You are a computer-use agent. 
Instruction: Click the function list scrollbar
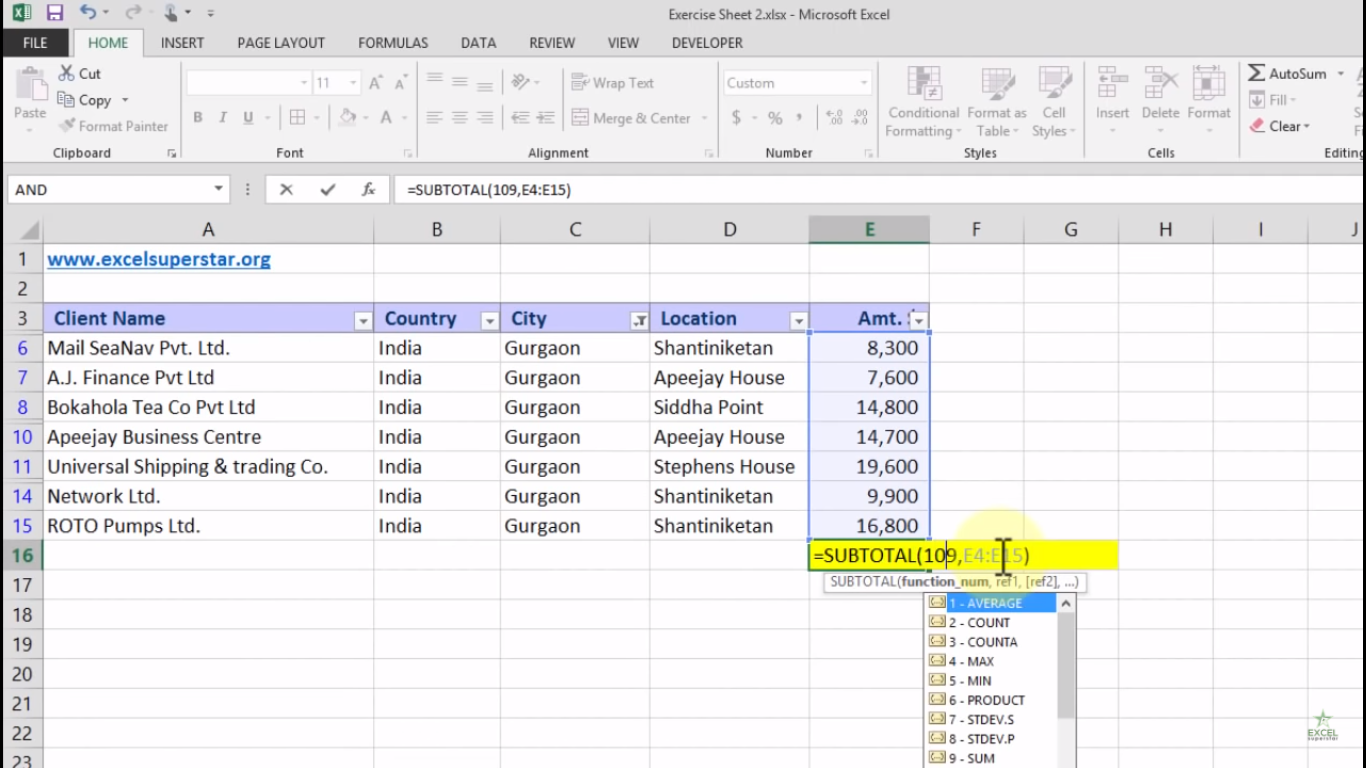tap(1066, 664)
